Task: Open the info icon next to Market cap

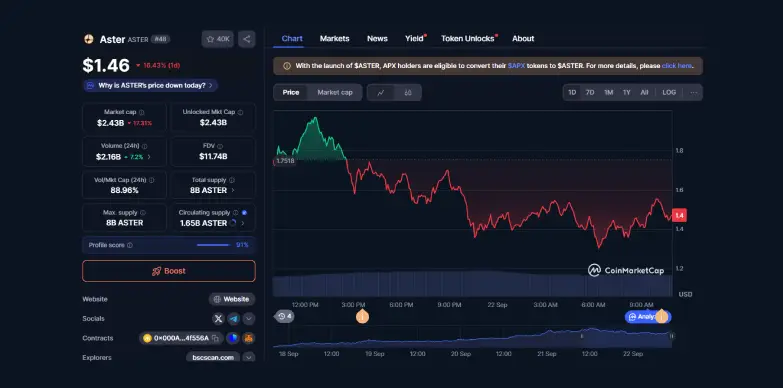Action: pyautogui.click(x=141, y=112)
